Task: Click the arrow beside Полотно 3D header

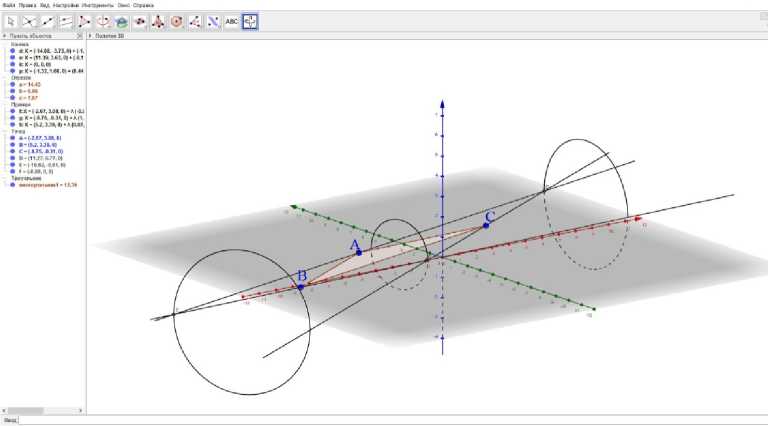Action: 90,36
